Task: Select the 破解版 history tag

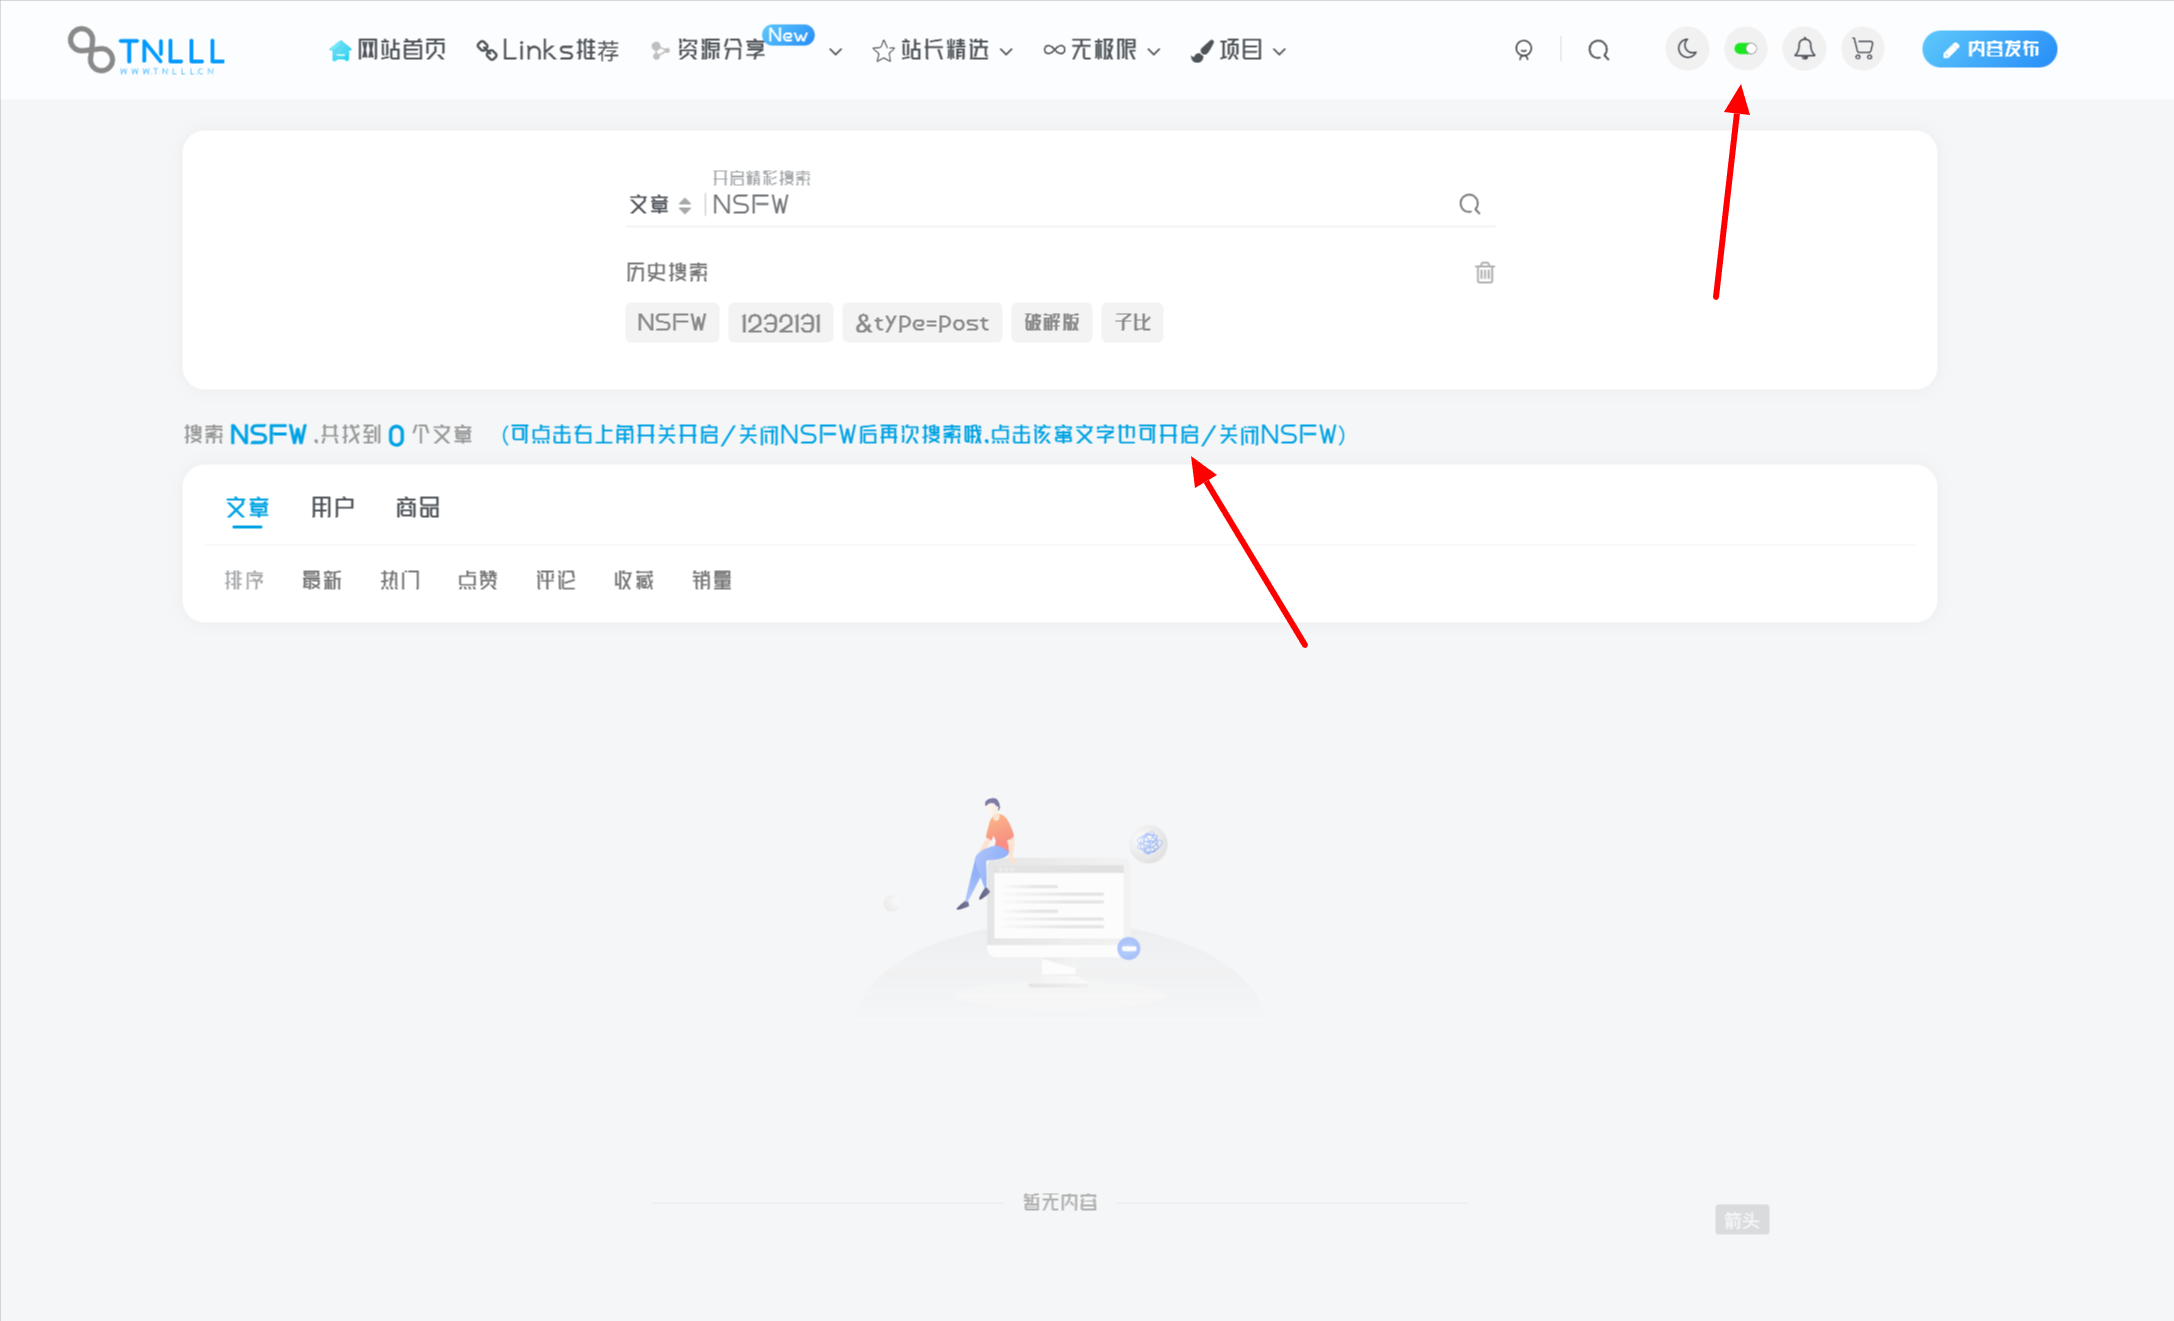Action: 1051,323
